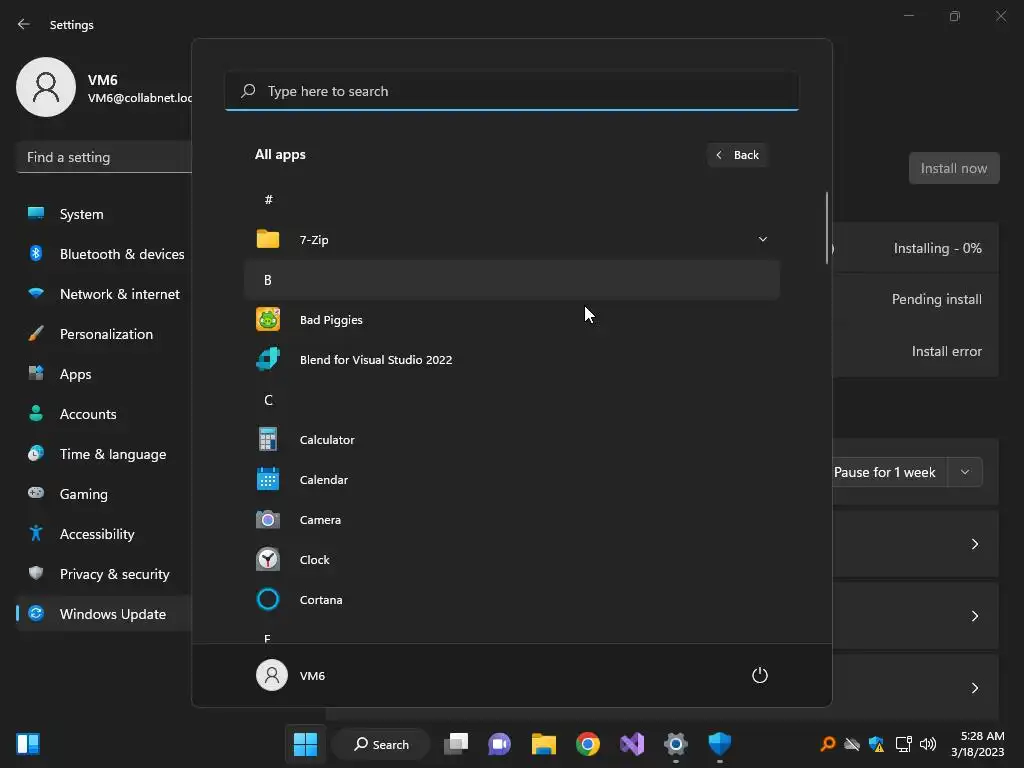The height and width of the screenshot is (768, 1024).
Task: Open volume speaker tray icon
Action: click(x=927, y=744)
